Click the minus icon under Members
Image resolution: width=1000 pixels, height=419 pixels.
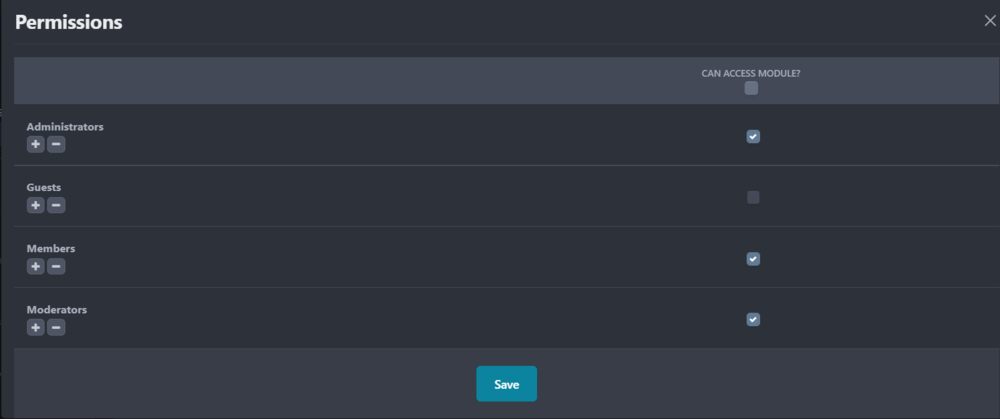(x=57, y=267)
